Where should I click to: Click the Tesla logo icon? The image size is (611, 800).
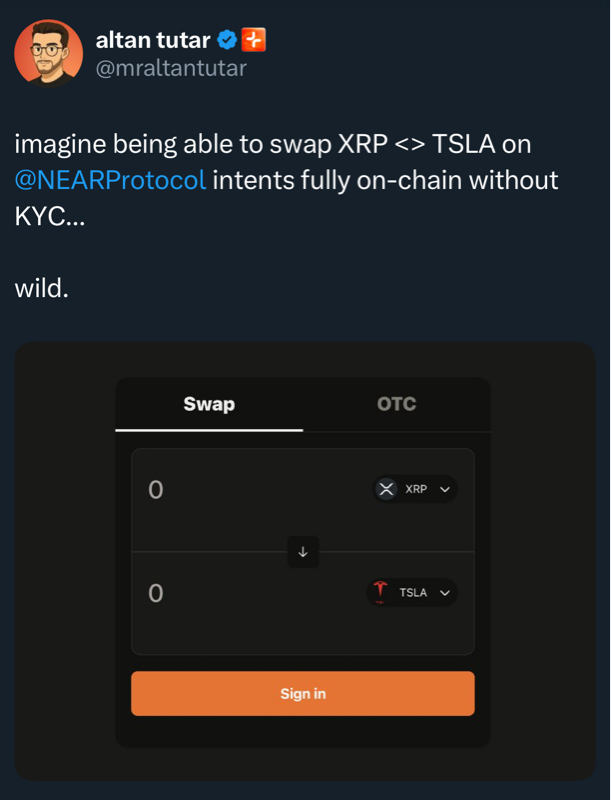pyautogui.click(x=380, y=592)
